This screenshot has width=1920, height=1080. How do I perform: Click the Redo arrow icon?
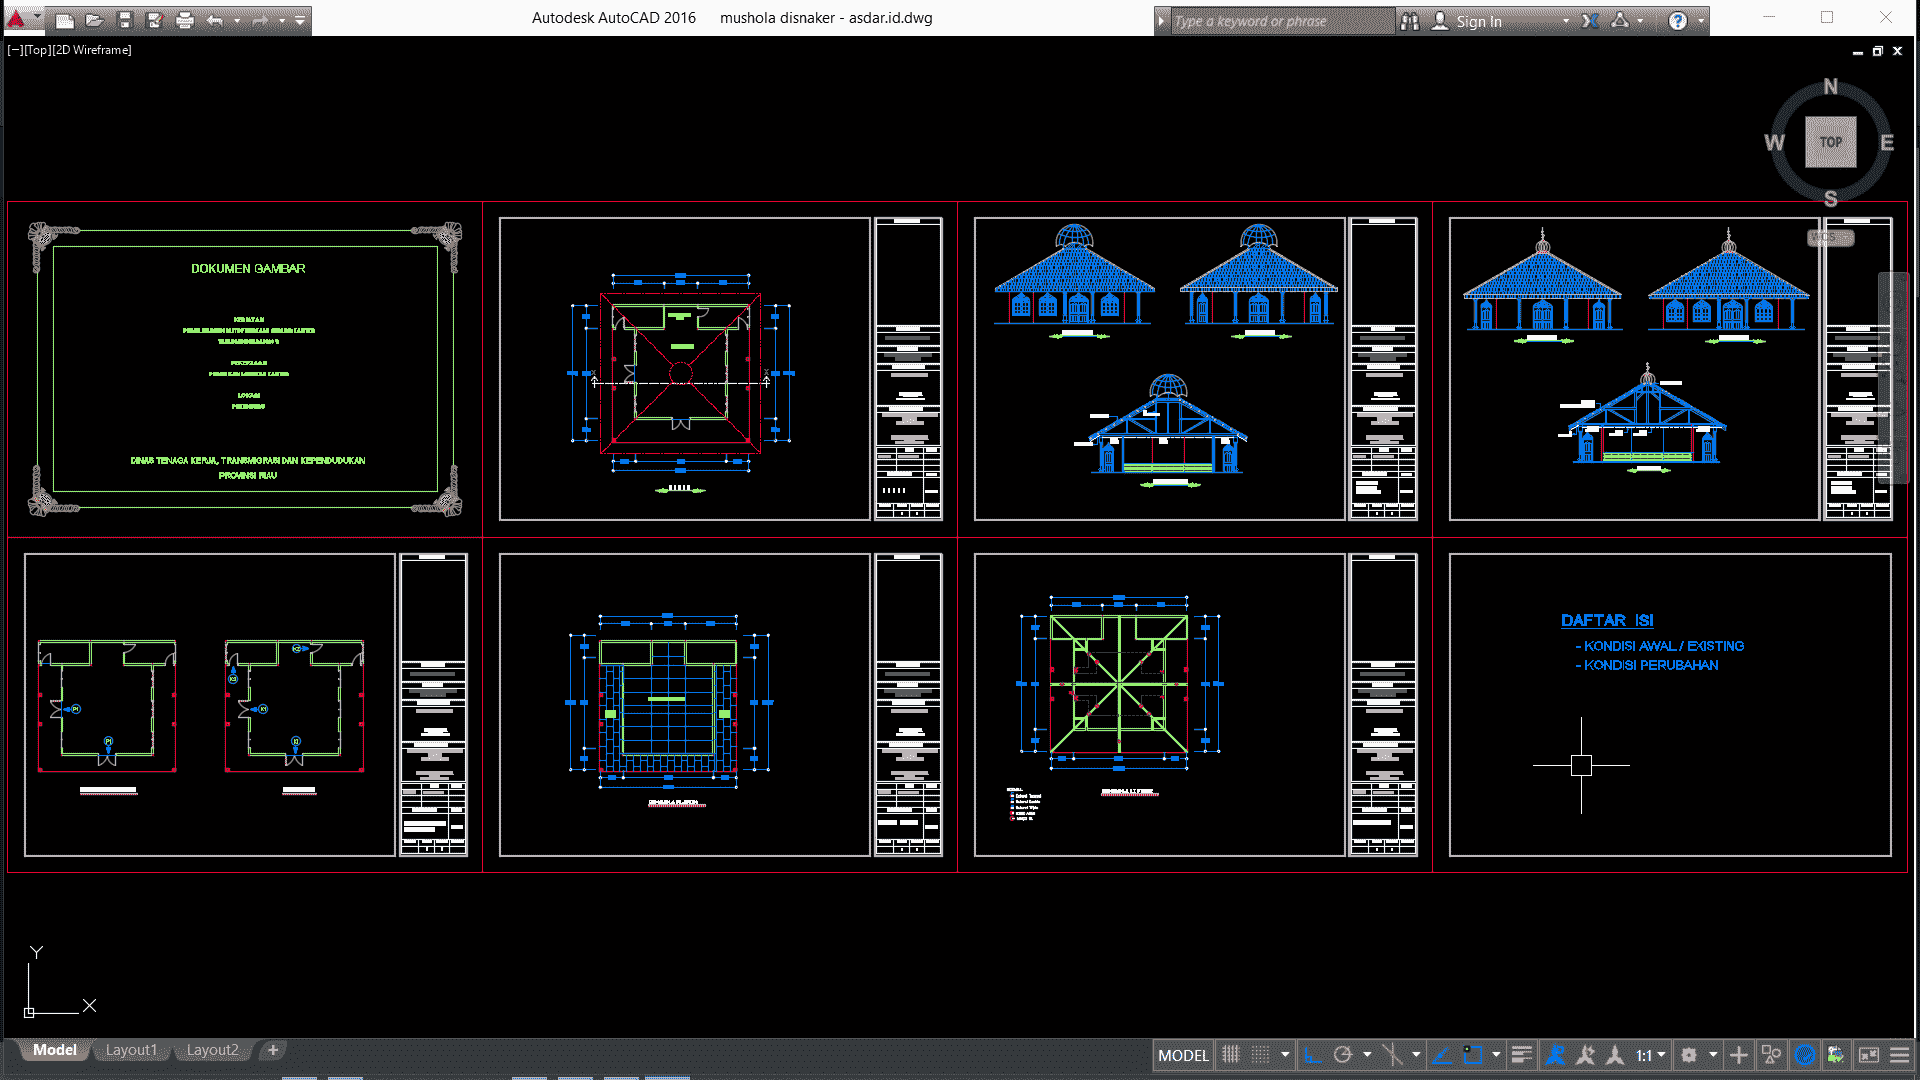pos(260,20)
